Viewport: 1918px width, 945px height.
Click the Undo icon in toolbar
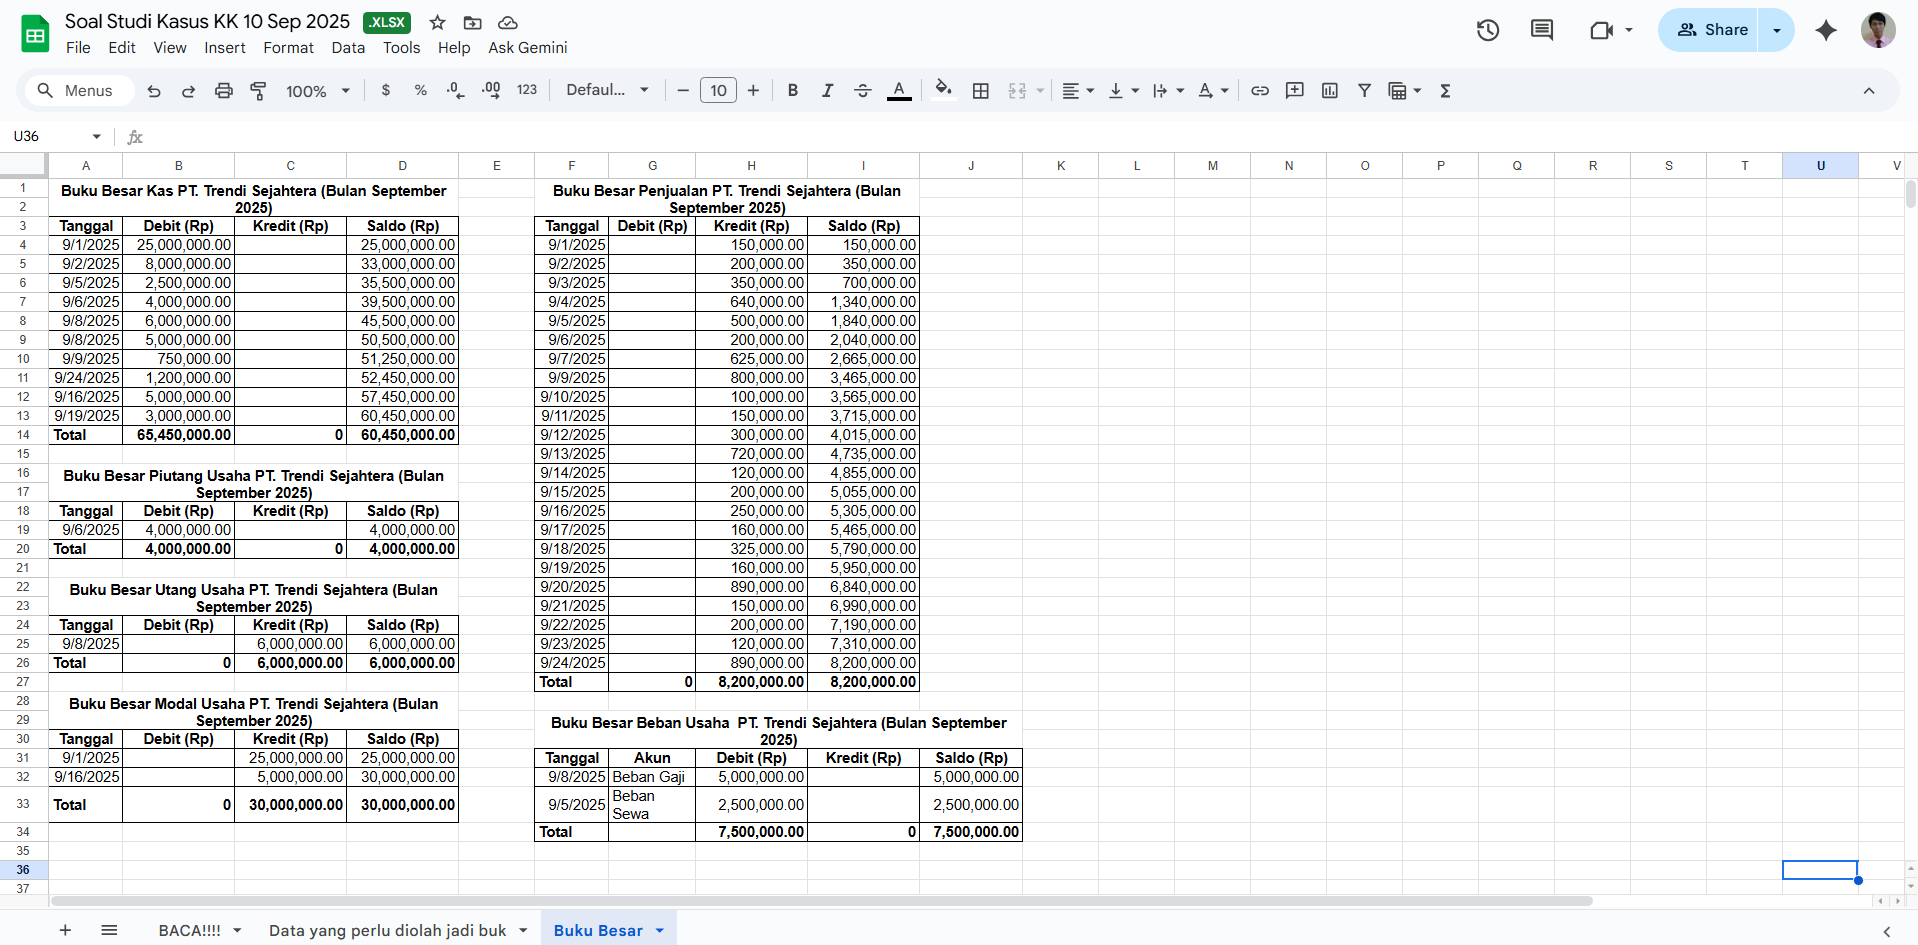tap(154, 91)
